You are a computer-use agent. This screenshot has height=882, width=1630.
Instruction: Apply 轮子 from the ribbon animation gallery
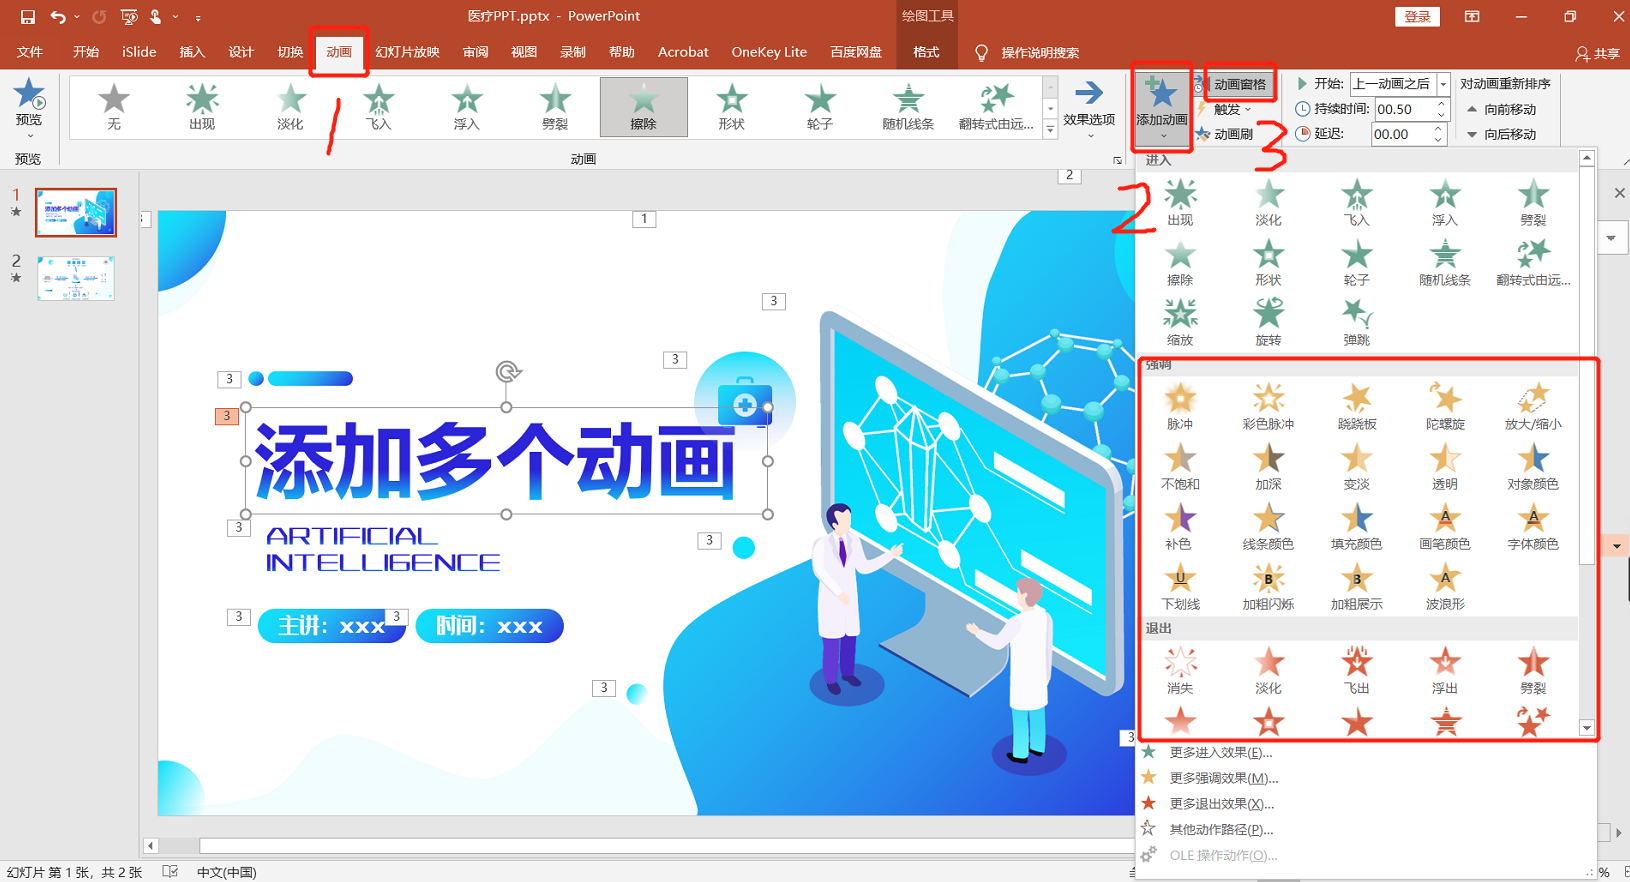819,107
